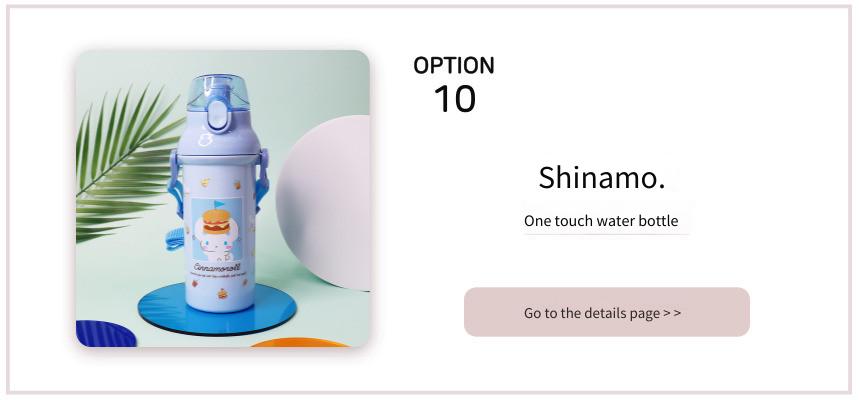Click the Cinnamoroll character on the bottle
The width and height of the screenshot is (860, 400).
(x=218, y=245)
